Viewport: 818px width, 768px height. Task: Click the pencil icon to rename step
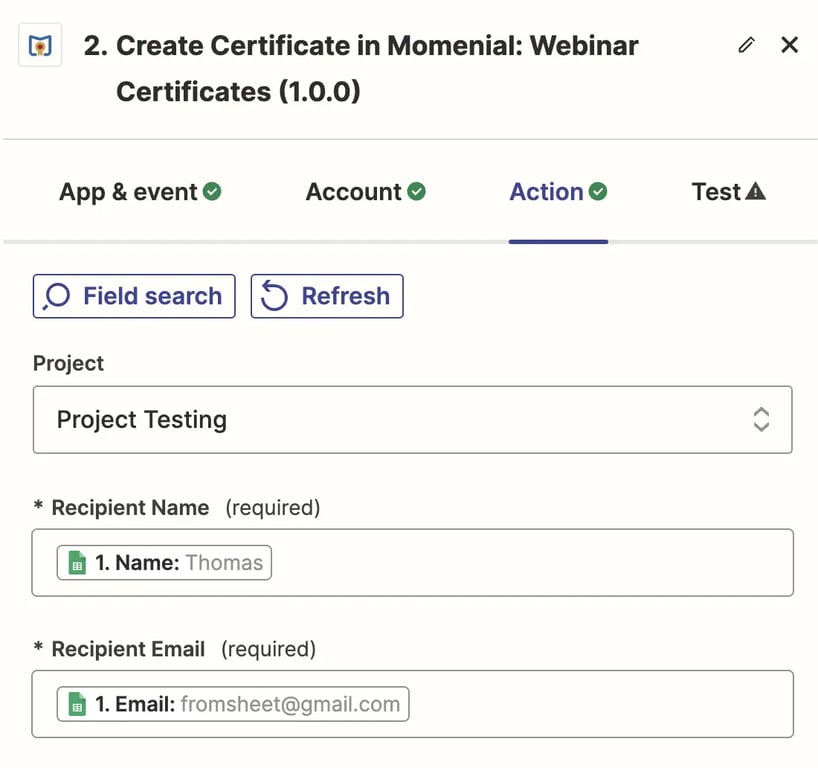(x=746, y=45)
